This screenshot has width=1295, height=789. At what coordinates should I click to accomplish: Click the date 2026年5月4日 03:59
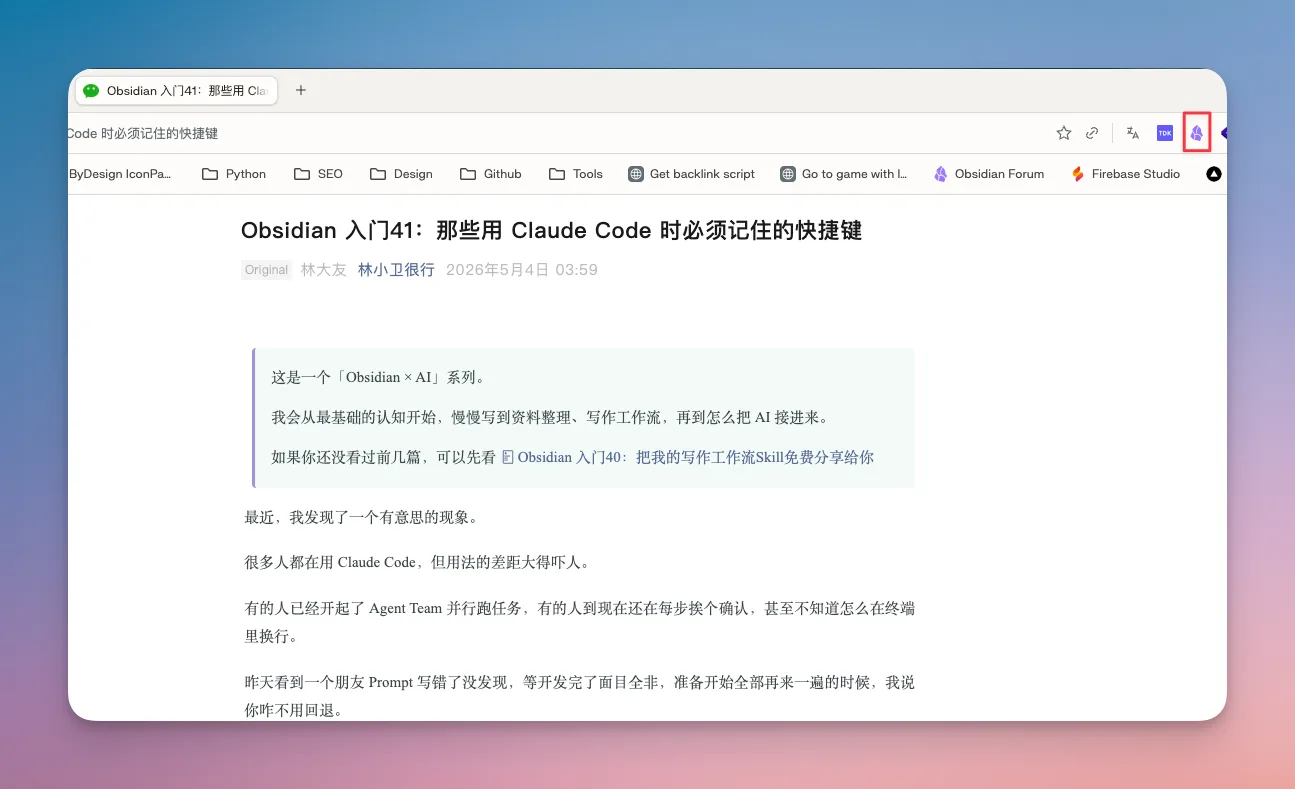pyautogui.click(x=522, y=270)
